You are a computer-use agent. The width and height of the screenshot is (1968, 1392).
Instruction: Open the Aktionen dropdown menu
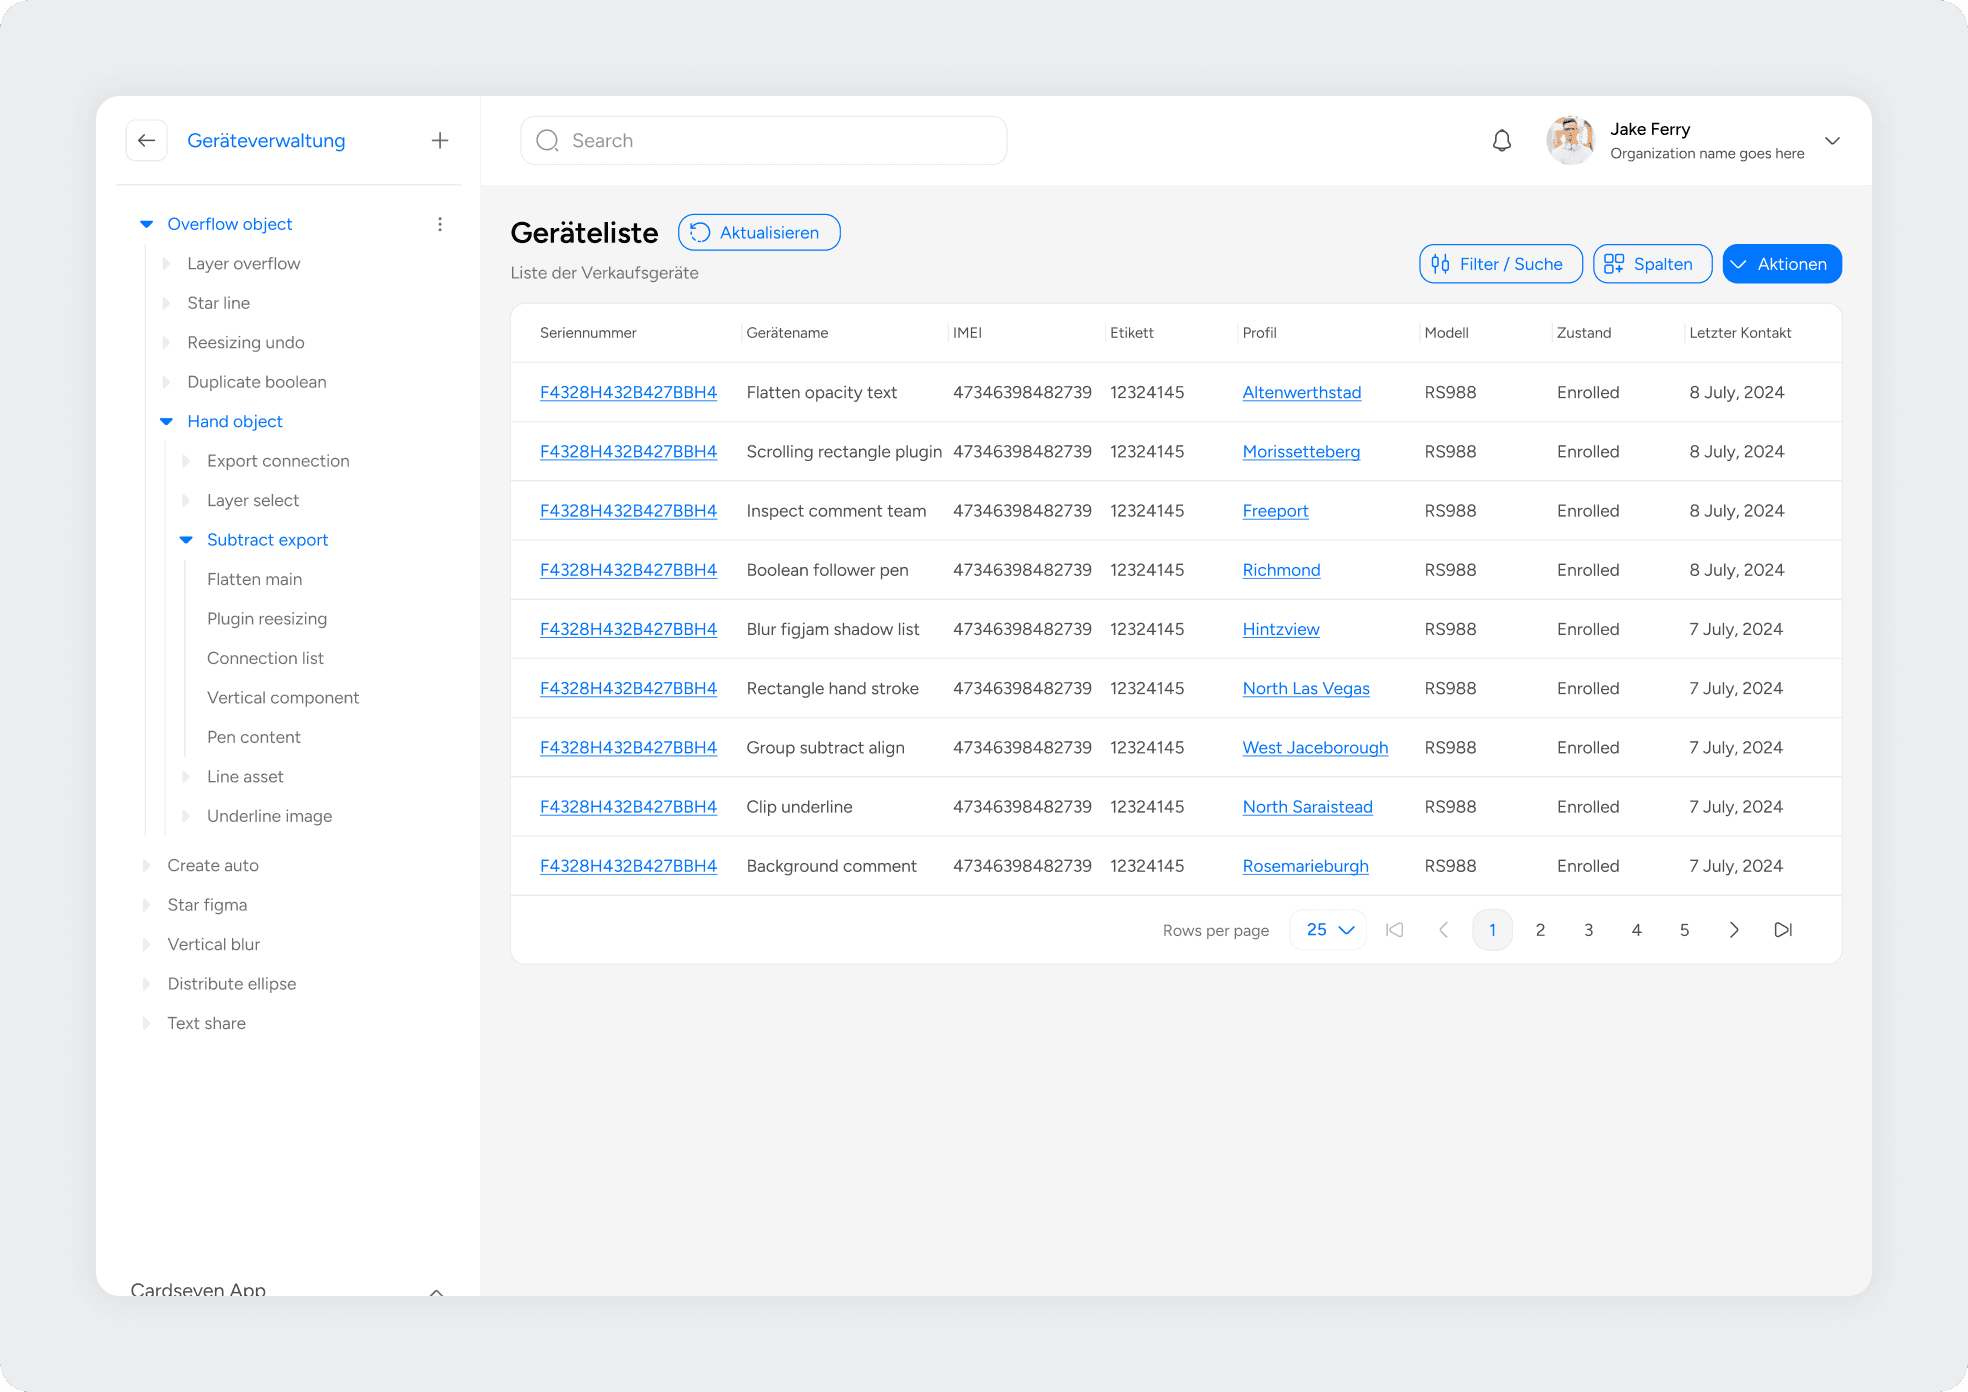tap(1781, 264)
